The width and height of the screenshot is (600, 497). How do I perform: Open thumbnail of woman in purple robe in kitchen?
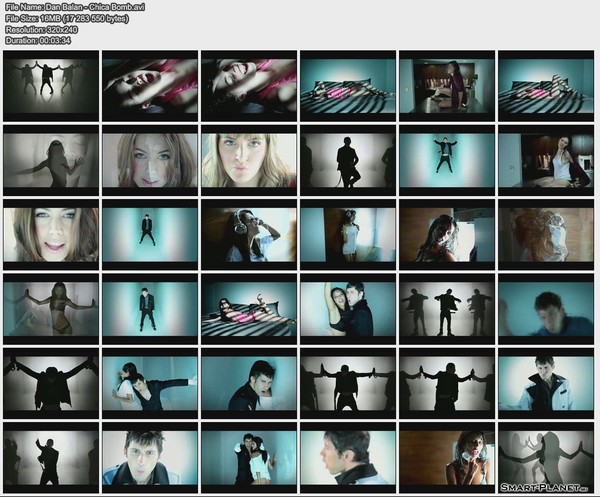pos(447,86)
